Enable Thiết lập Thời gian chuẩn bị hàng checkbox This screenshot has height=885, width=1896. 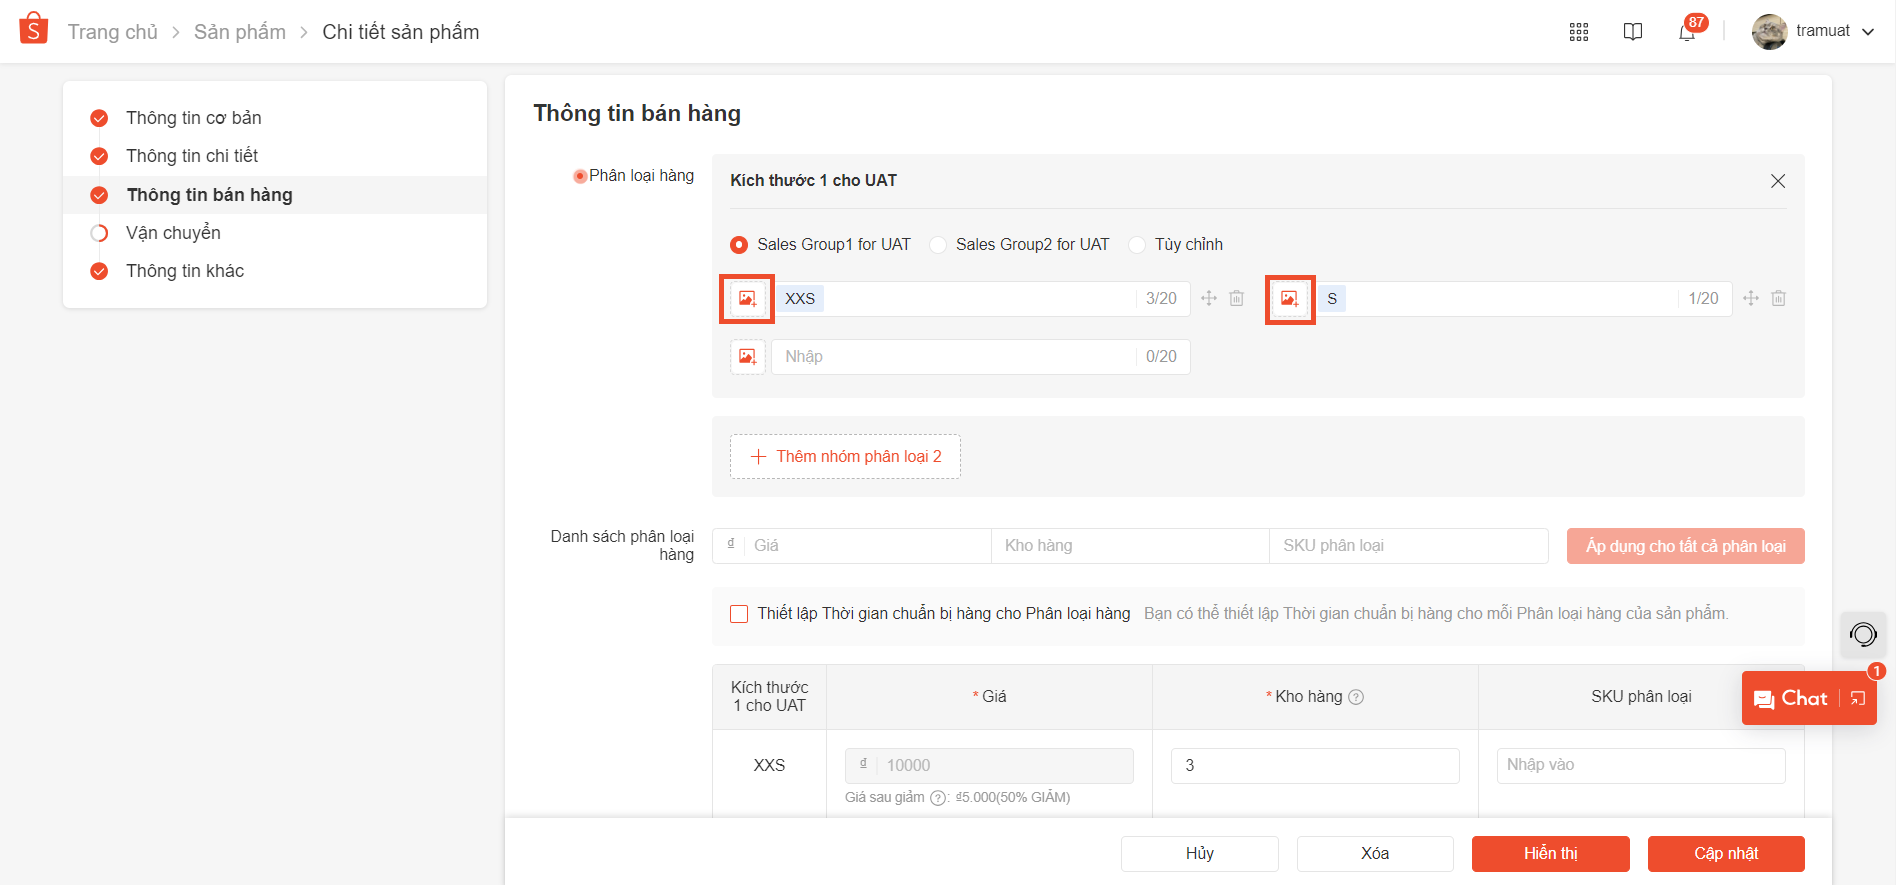pos(739,614)
